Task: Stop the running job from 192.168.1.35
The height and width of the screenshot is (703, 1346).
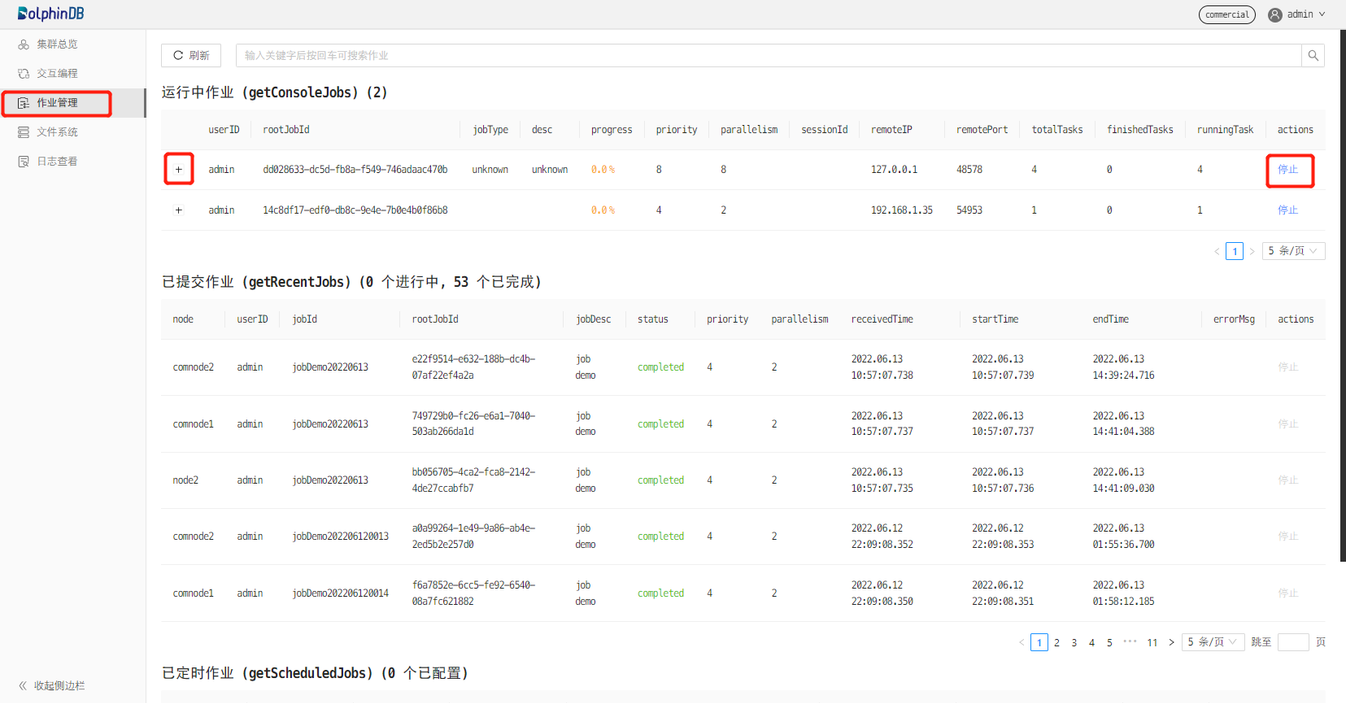Action: 1288,211
